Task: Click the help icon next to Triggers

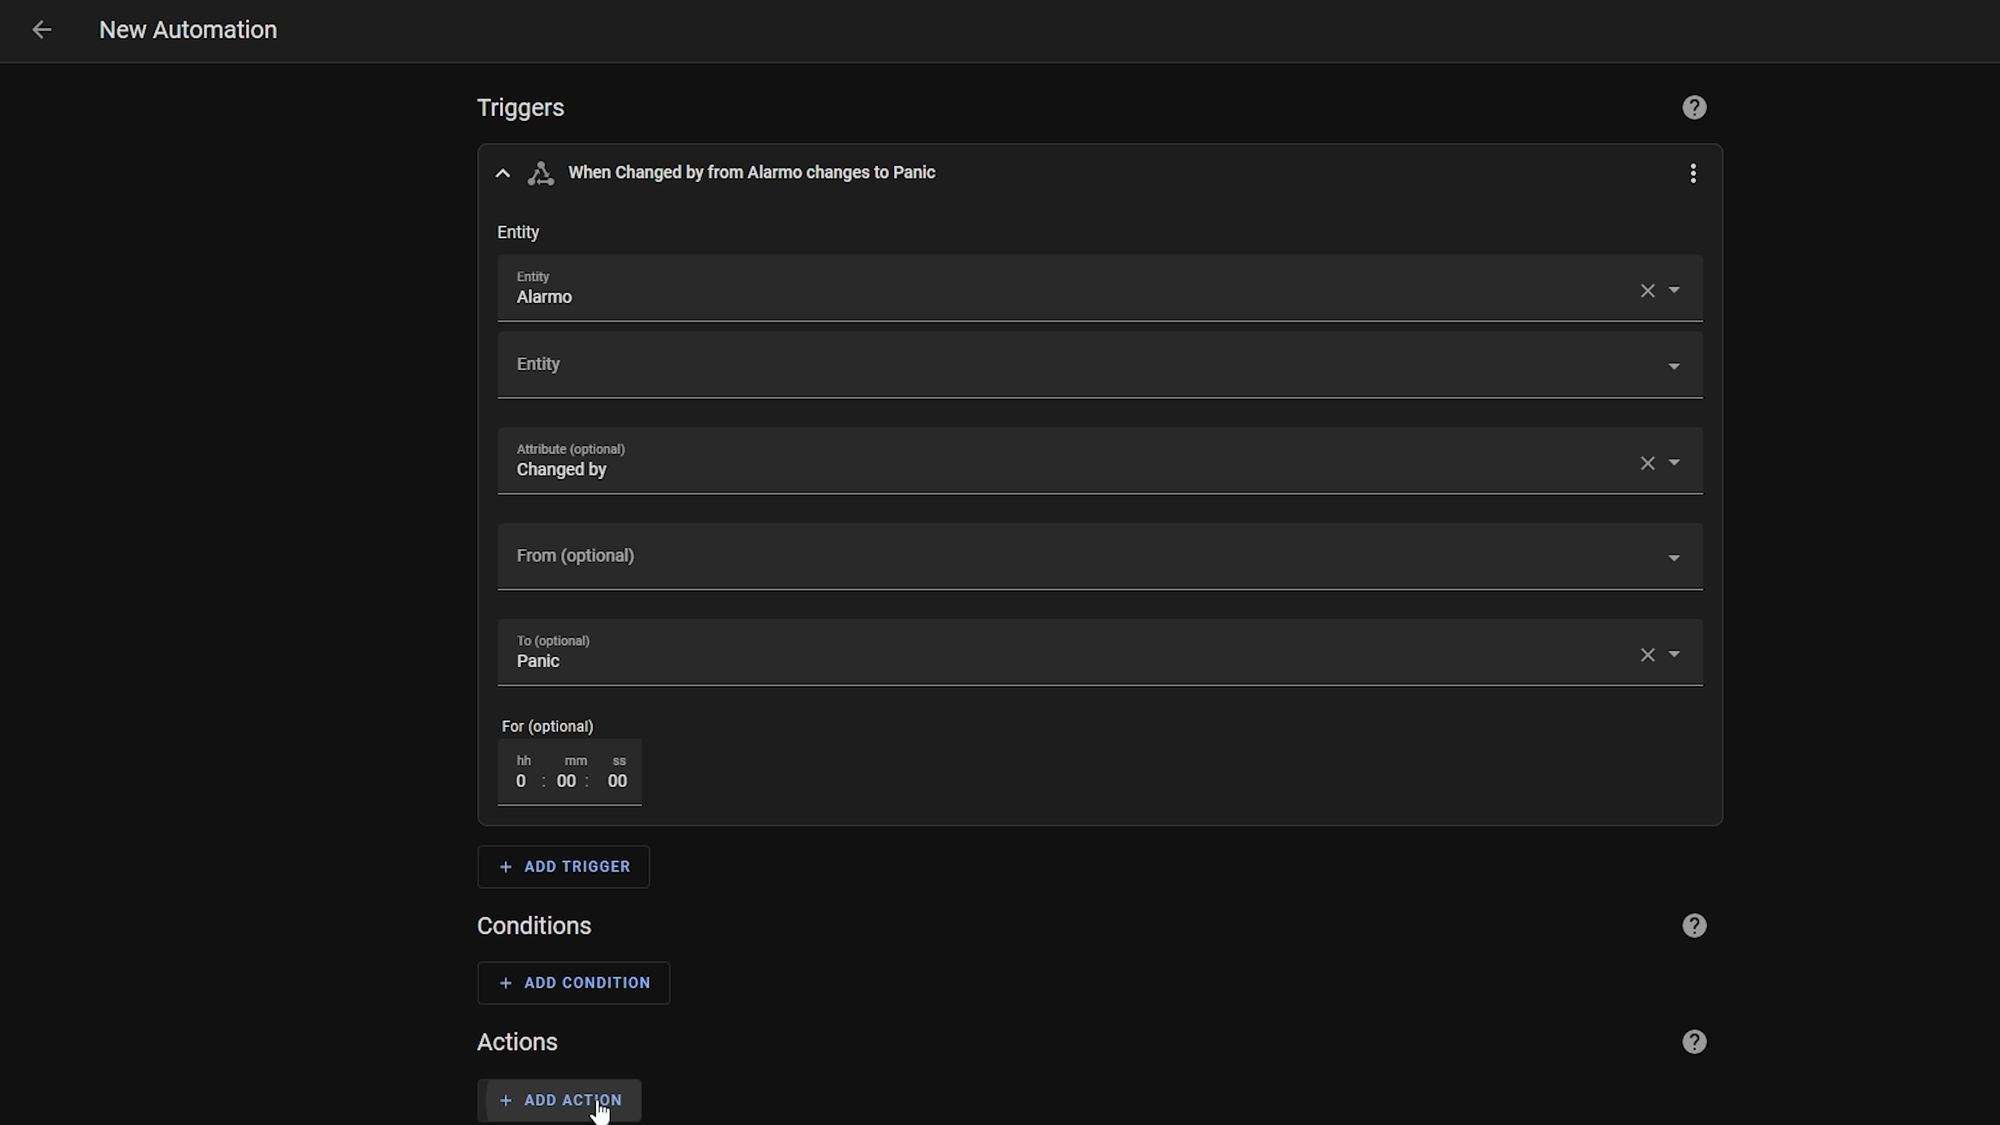Action: [1694, 107]
